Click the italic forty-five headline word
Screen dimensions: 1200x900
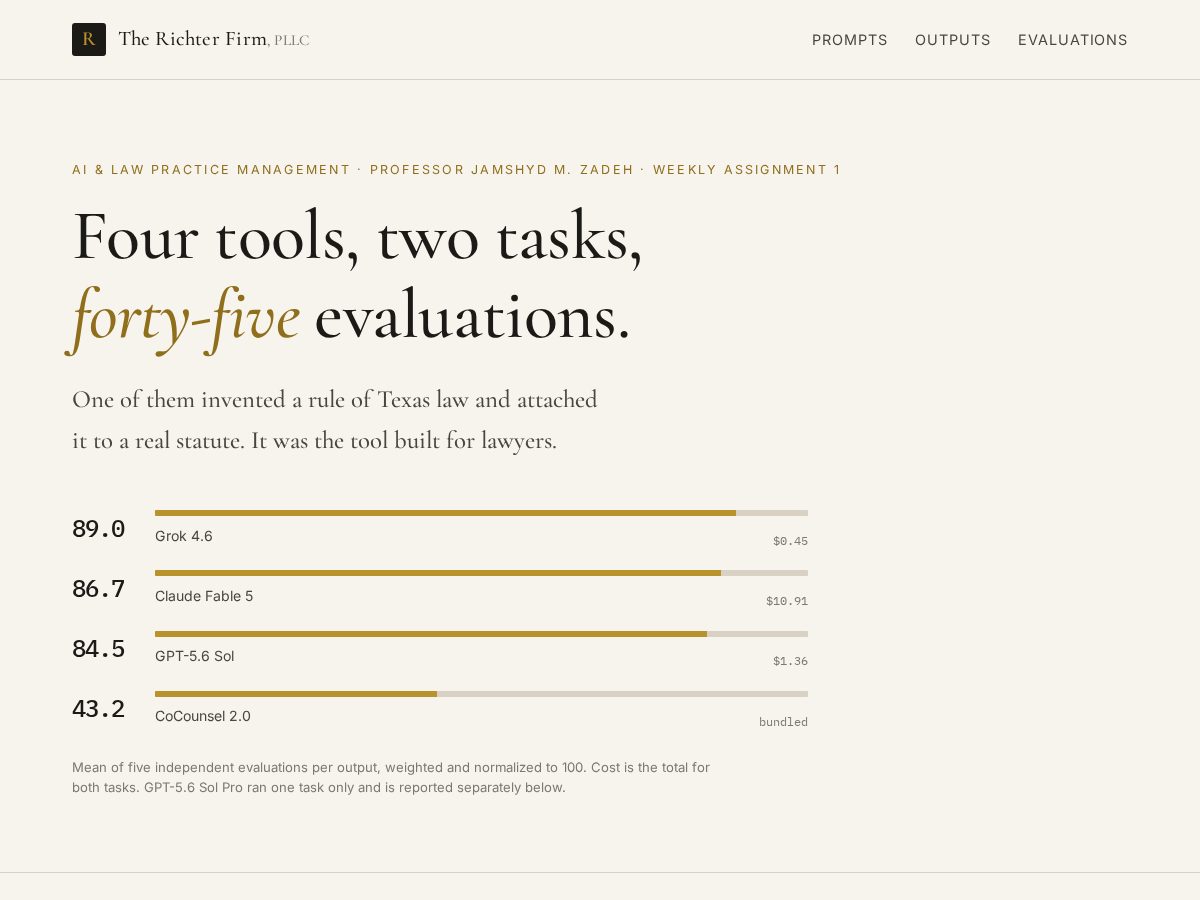pyautogui.click(x=185, y=317)
